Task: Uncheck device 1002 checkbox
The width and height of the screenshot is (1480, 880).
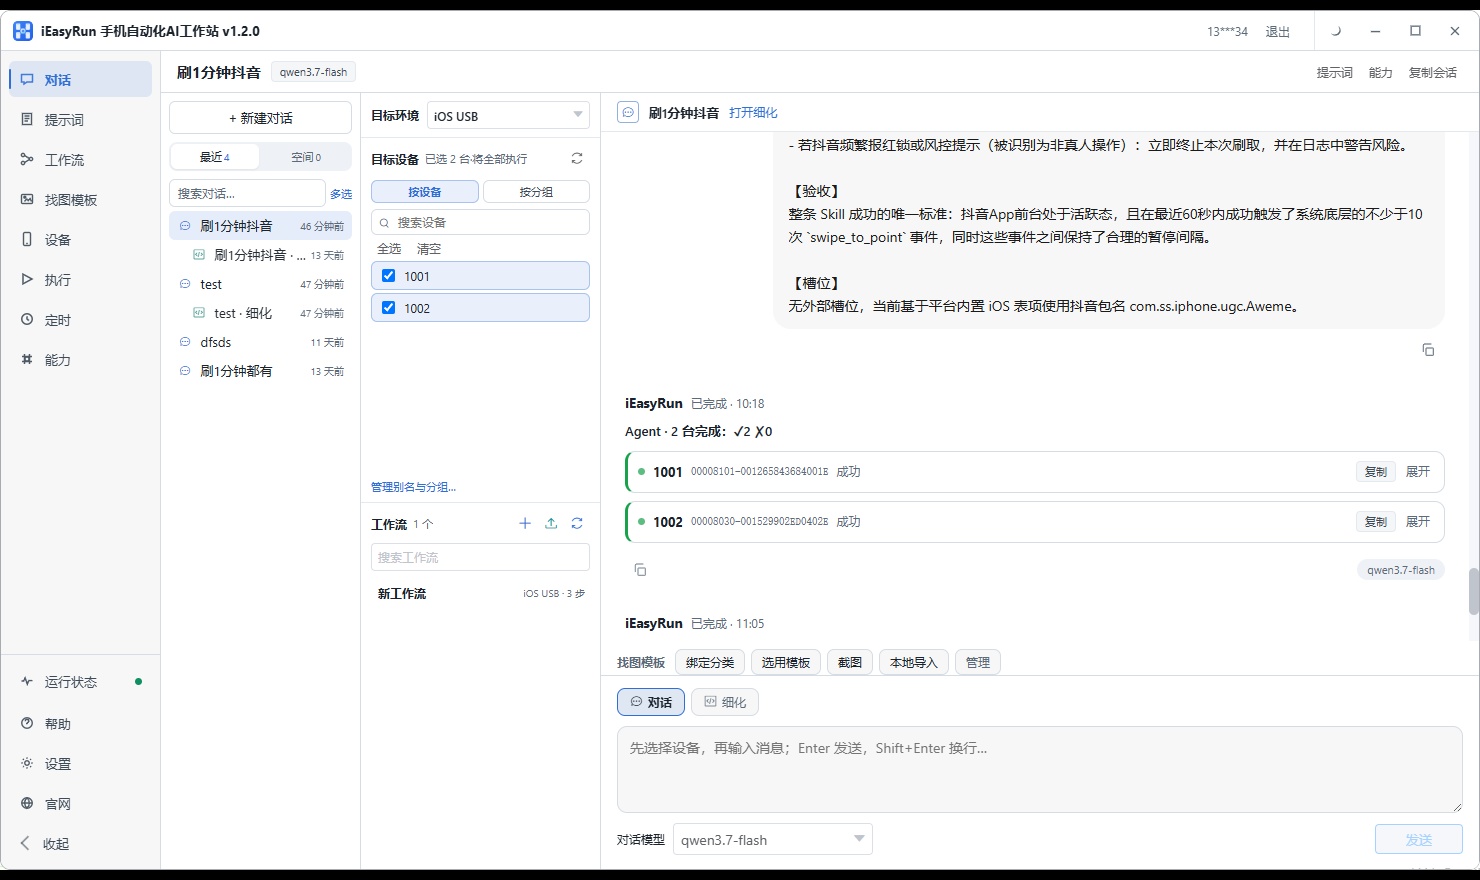Action: tap(389, 308)
